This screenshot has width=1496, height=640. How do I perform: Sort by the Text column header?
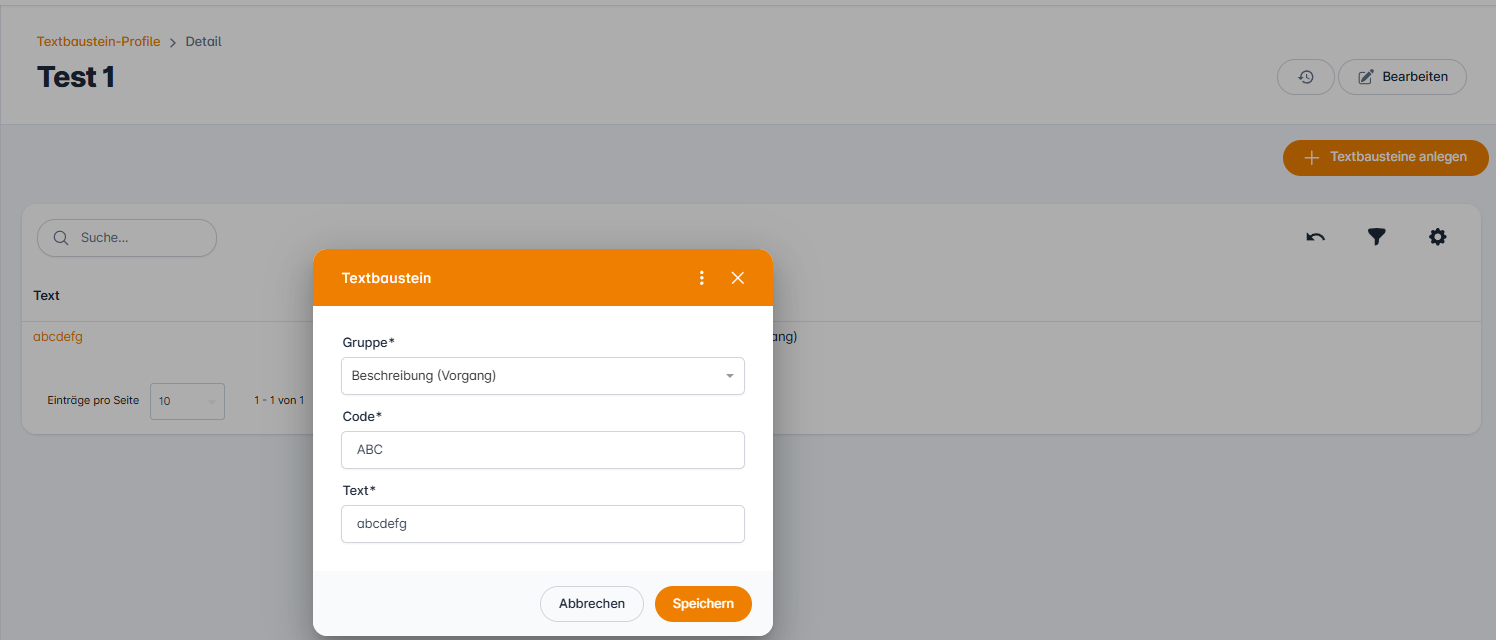click(47, 295)
